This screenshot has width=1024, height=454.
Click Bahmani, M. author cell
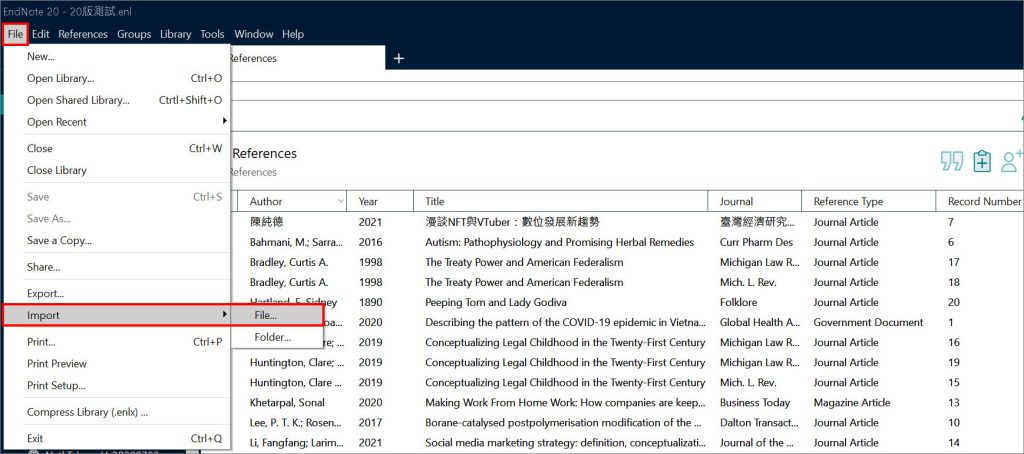(x=296, y=242)
